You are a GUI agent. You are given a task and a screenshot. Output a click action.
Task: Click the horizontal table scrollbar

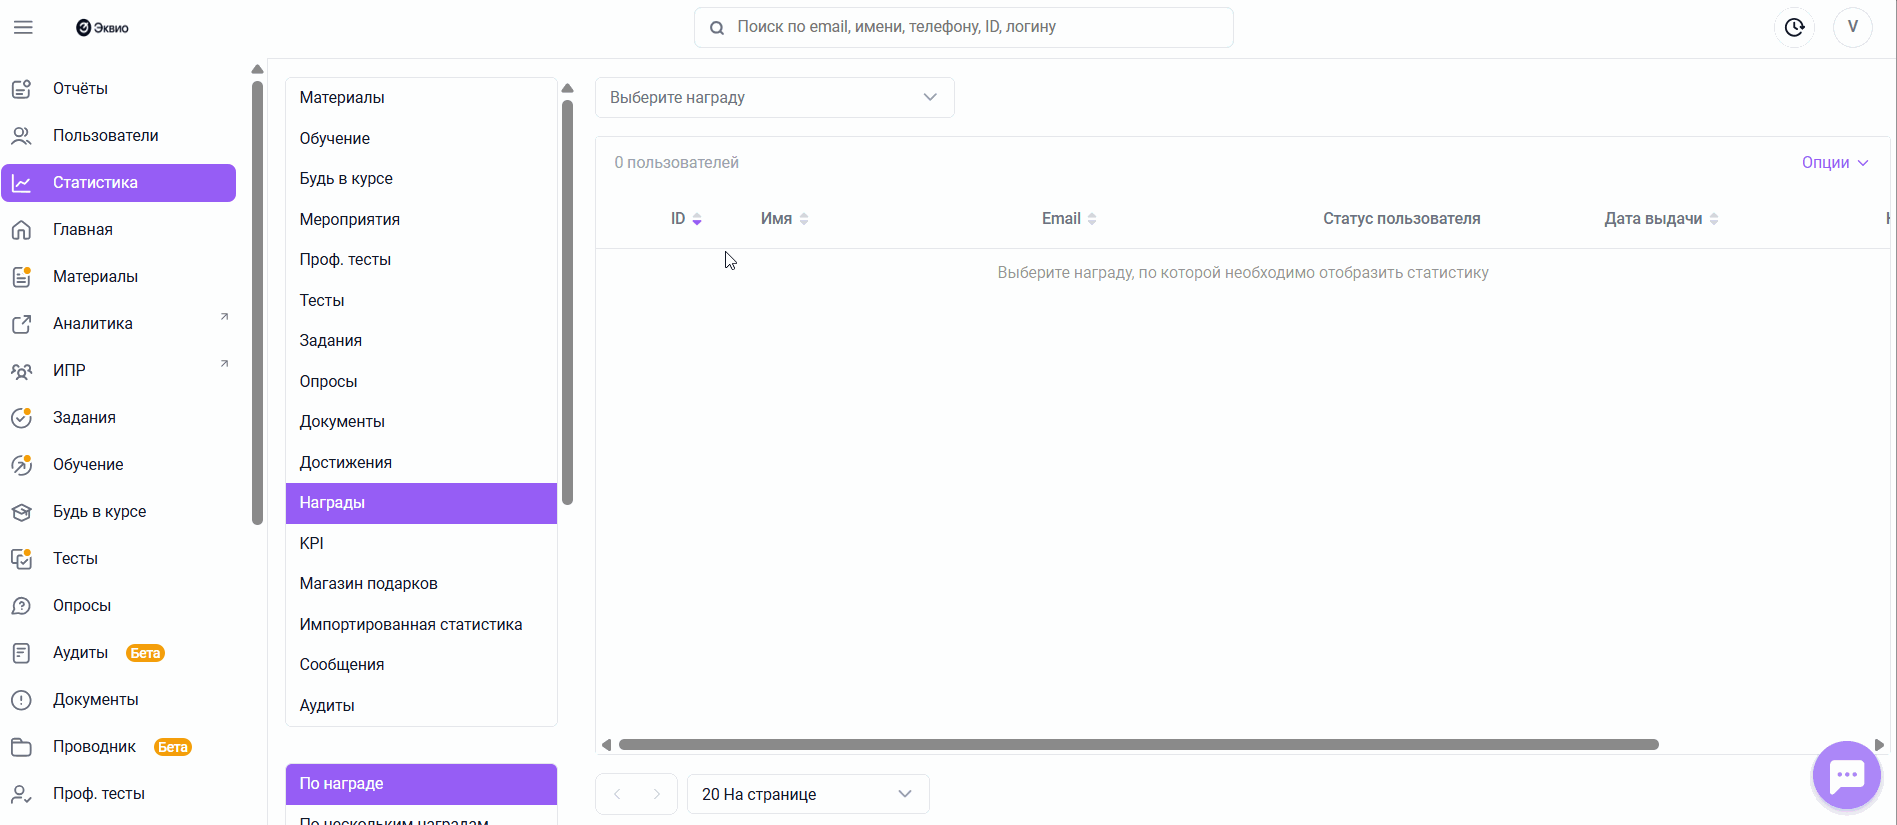(x=1138, y=745)
